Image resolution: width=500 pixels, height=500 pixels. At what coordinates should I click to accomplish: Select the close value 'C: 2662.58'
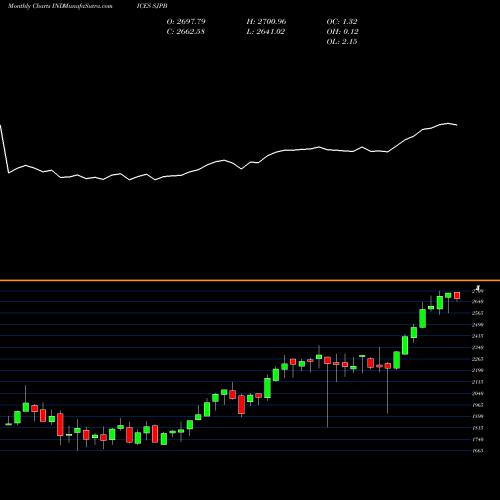(186, 32)
